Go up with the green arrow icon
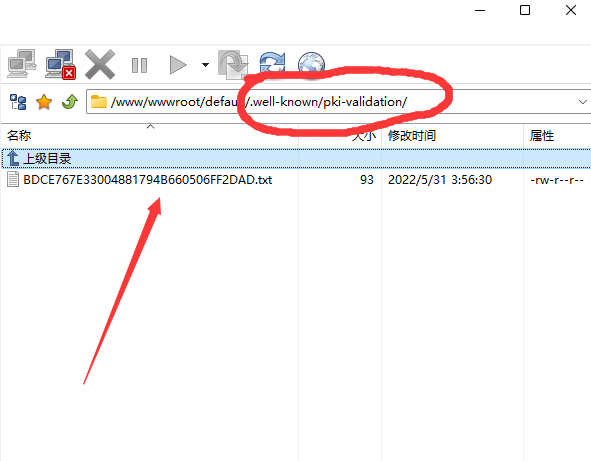591x461 pixels. click(70, 101)
